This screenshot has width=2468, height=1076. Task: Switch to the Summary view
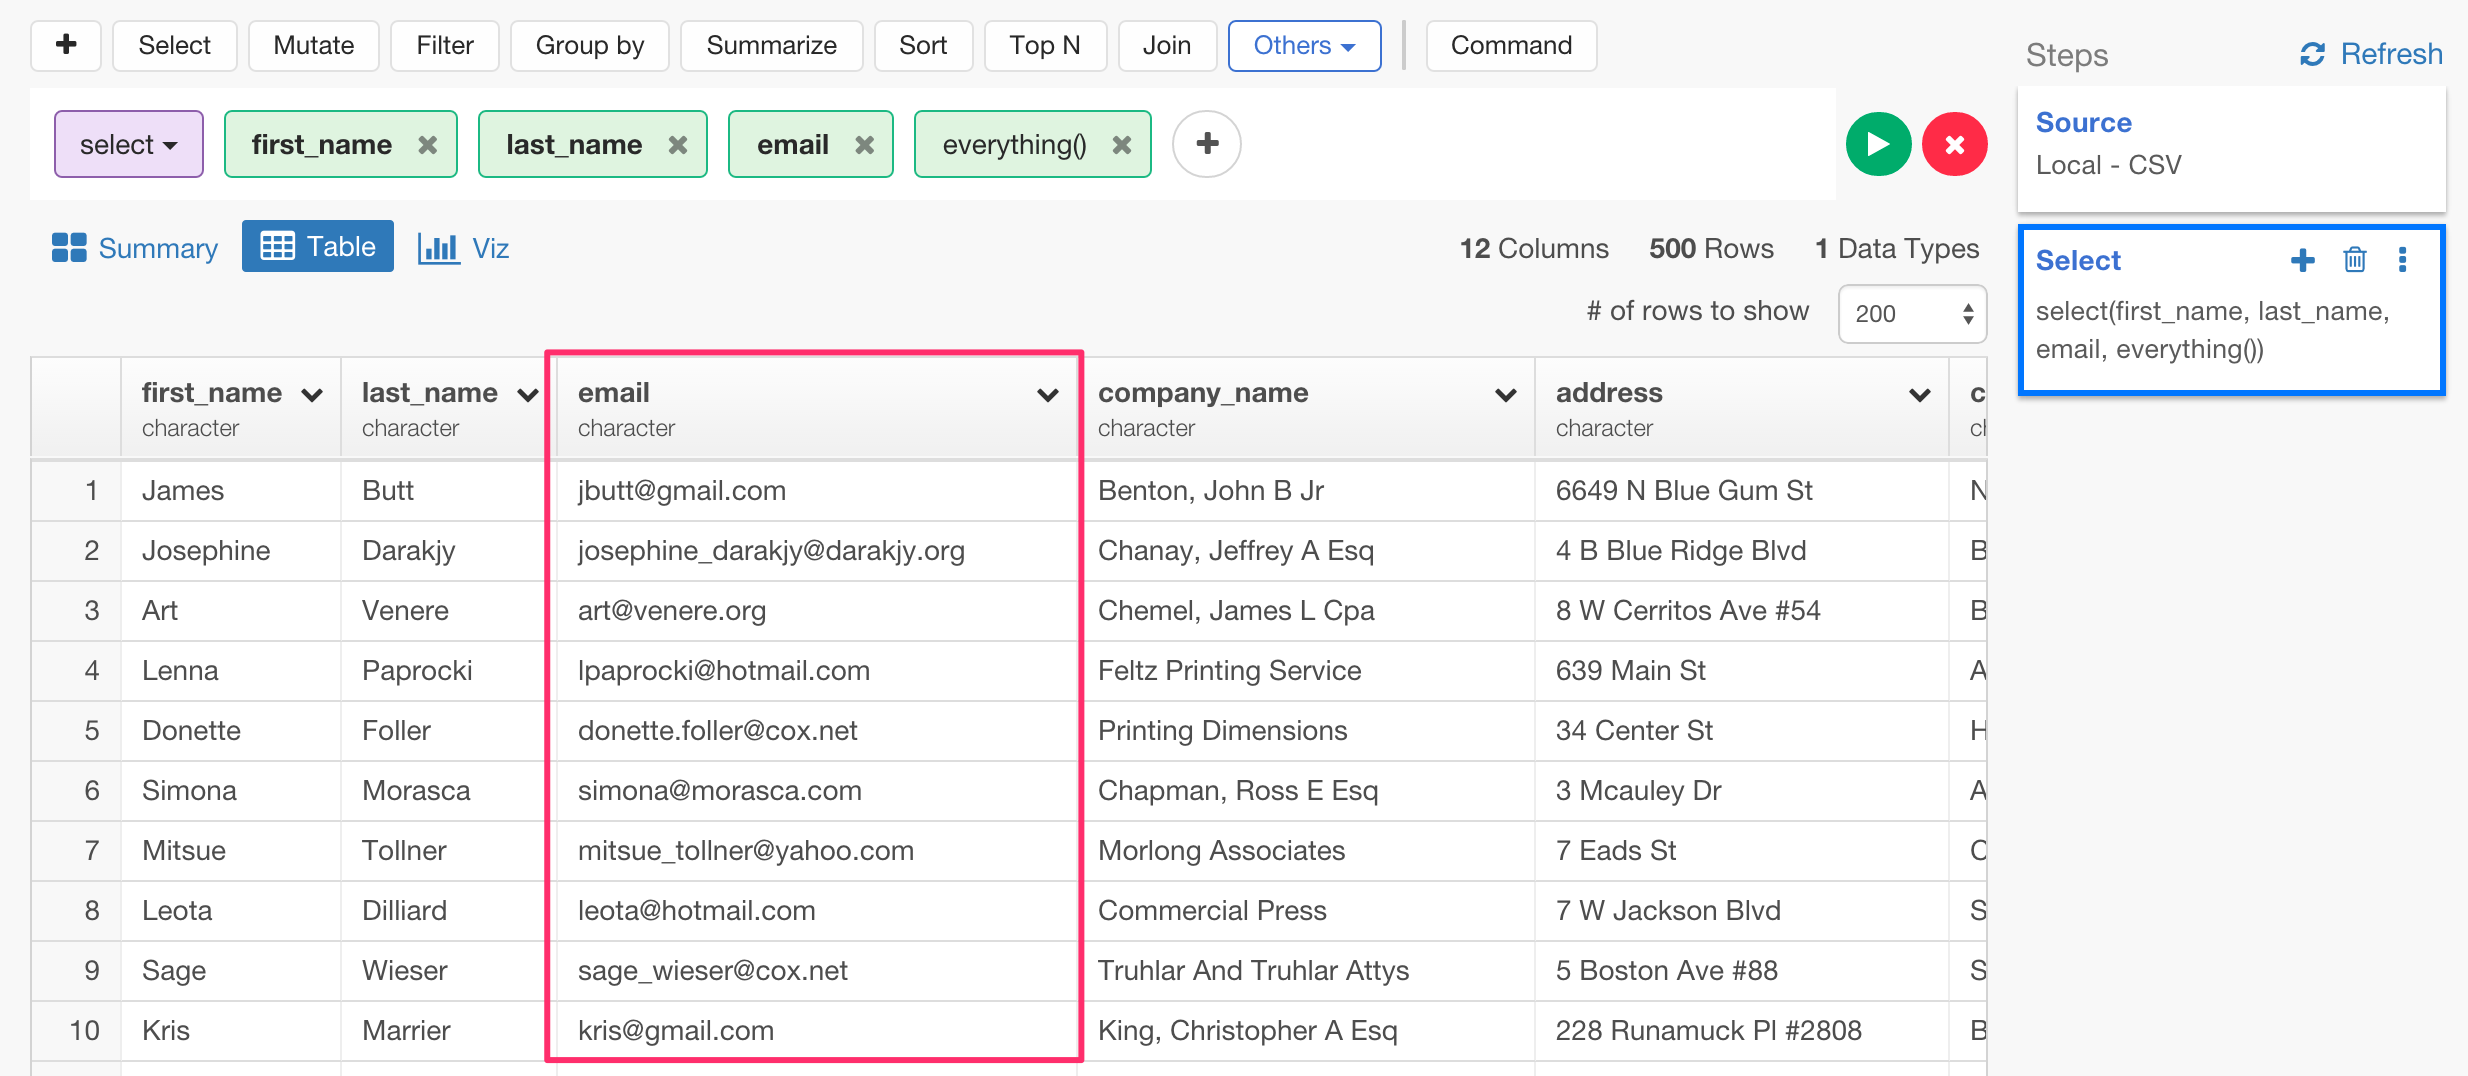point(134,247)
